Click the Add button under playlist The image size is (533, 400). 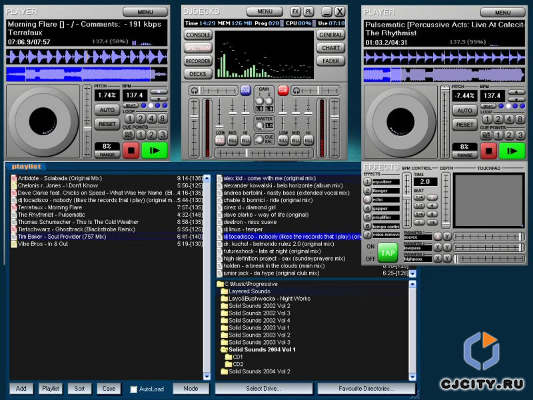pyautogui.click(x=21, y=388)
